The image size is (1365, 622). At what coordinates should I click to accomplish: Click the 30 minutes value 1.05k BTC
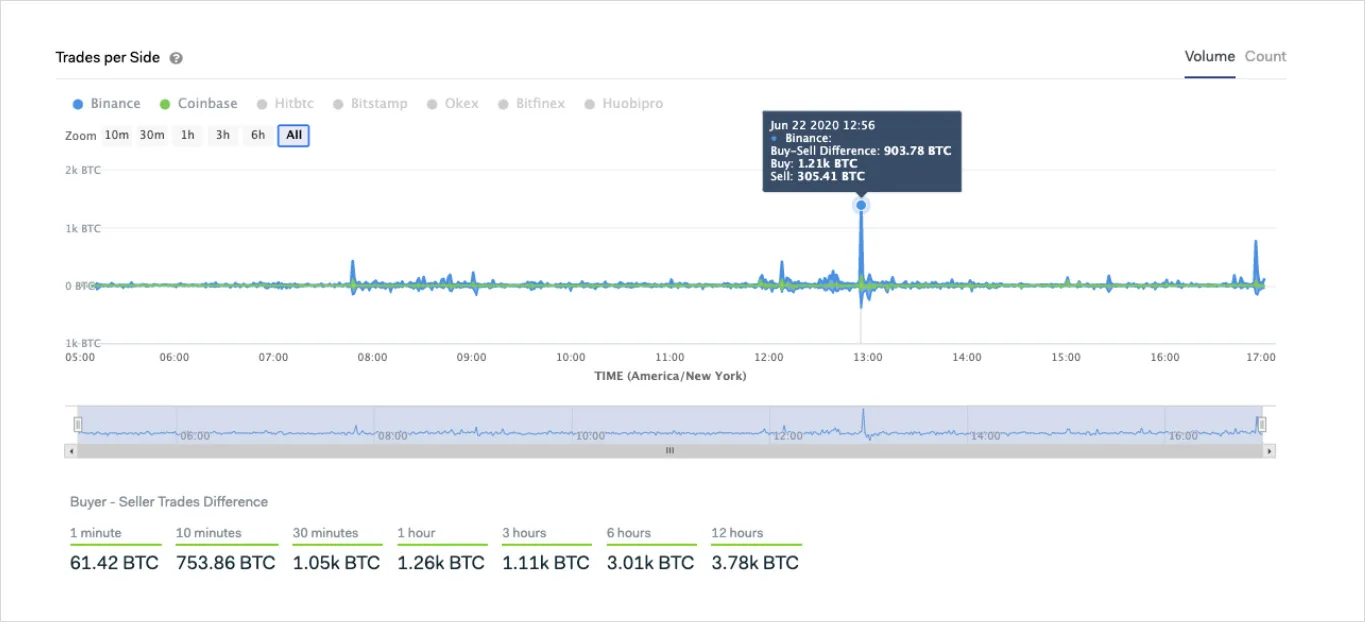[x=336, y=563]
